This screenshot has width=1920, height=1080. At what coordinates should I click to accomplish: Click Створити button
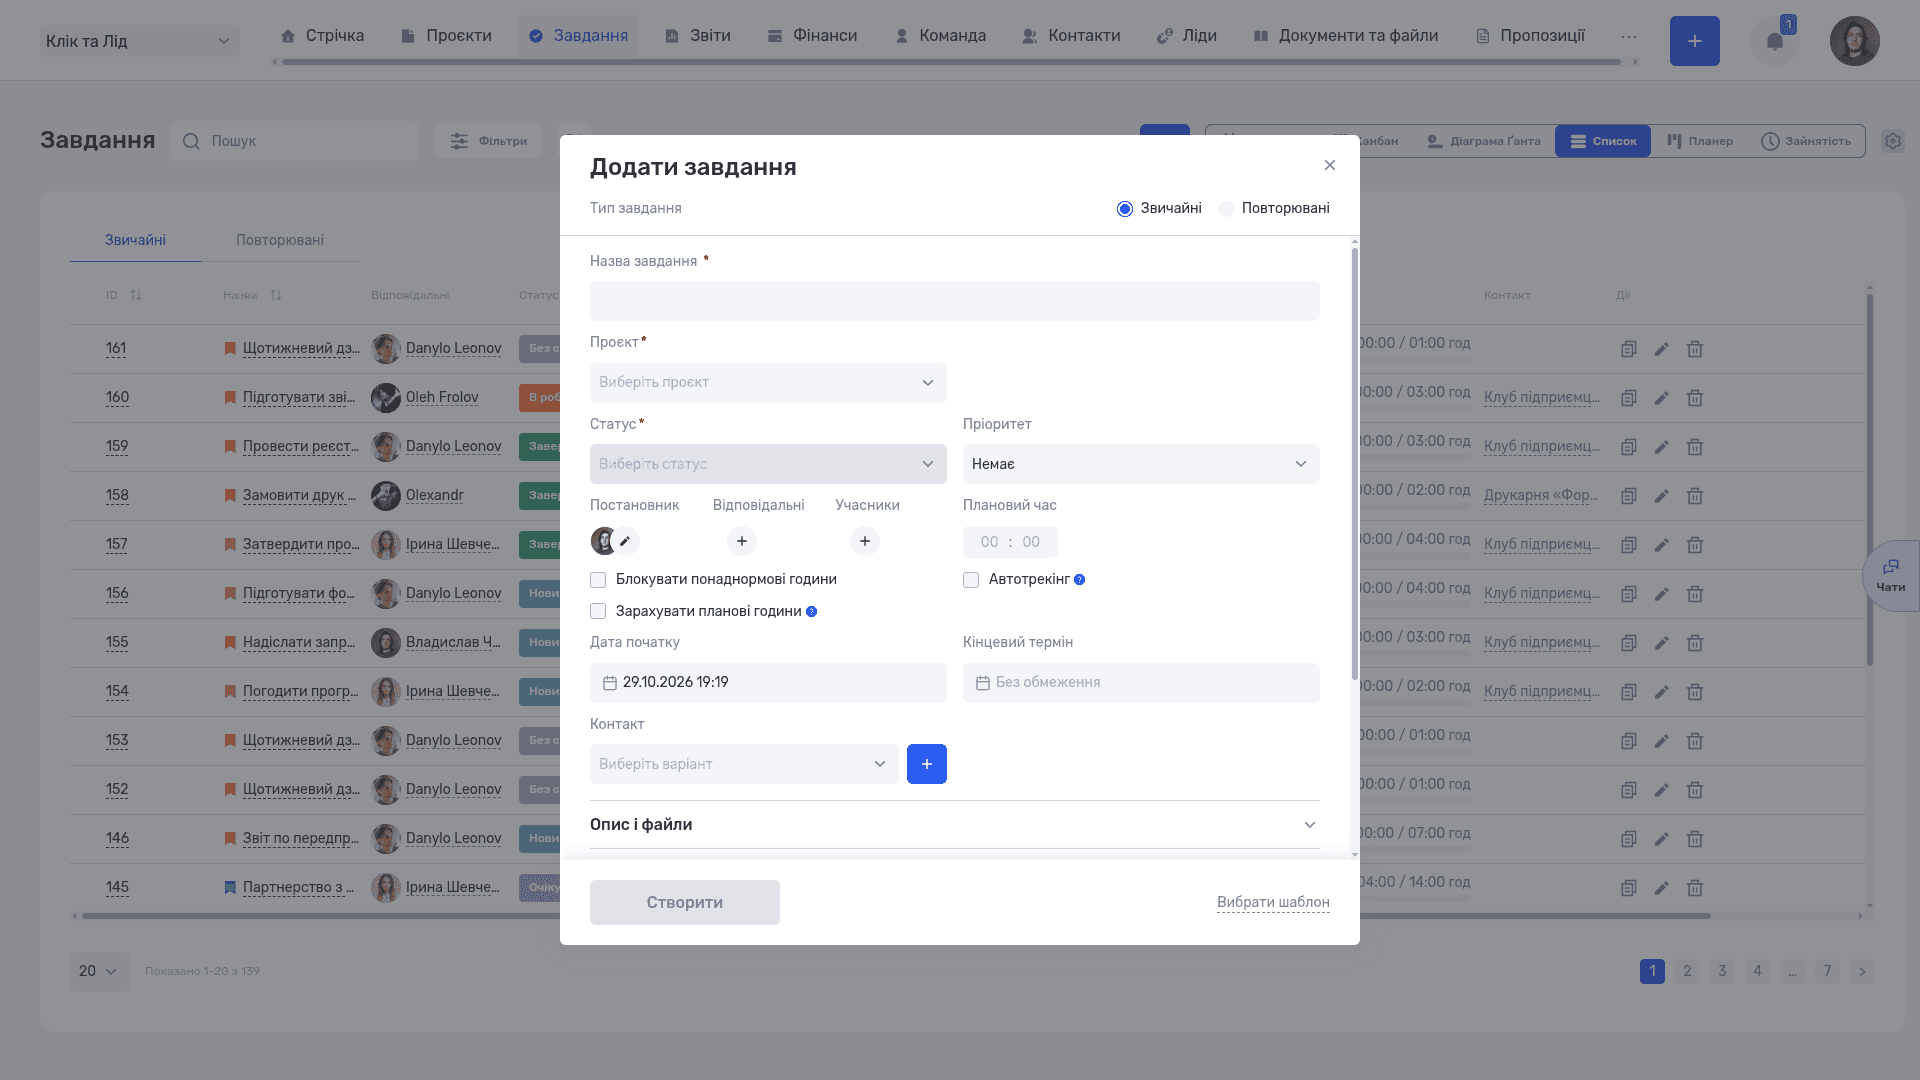pos(685,902)
